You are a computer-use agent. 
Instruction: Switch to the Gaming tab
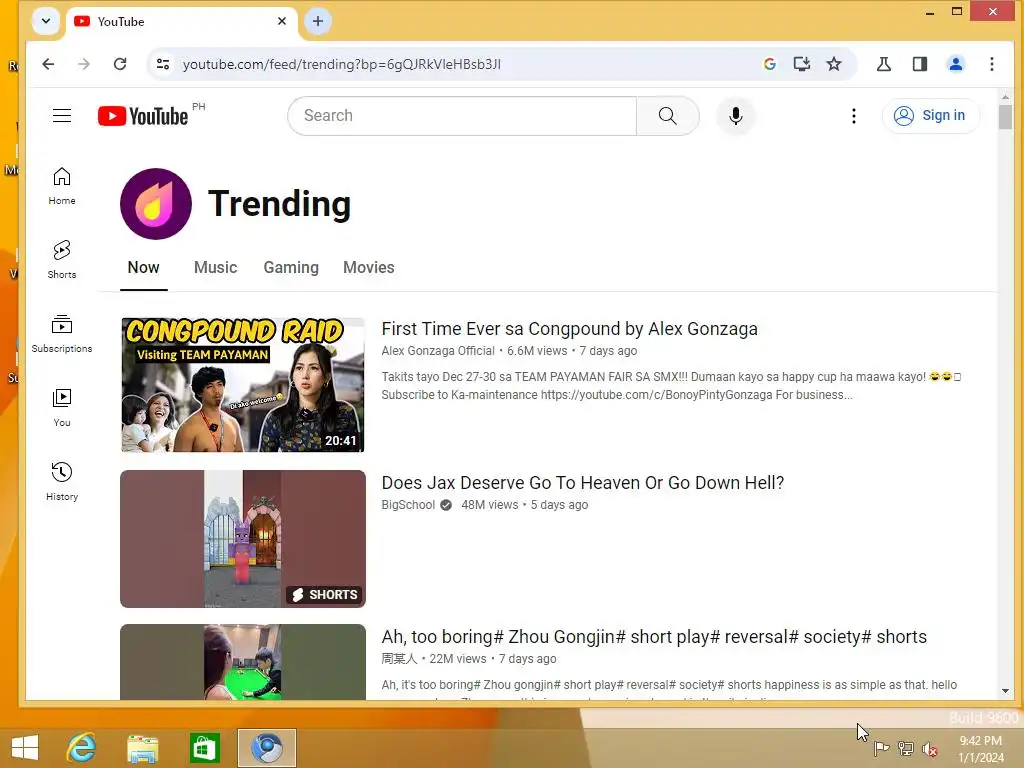[291, 268]
